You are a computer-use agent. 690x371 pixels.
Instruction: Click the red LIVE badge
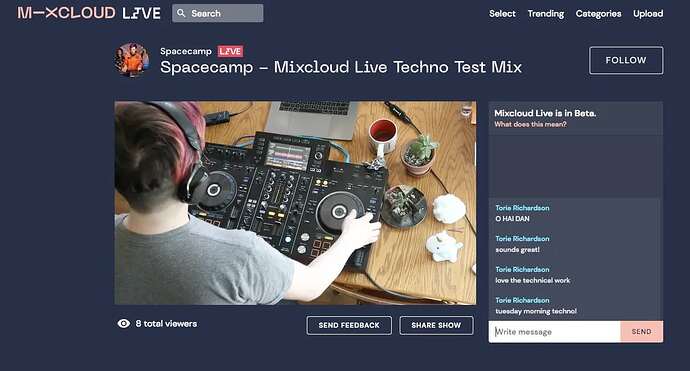pos(231,51)
